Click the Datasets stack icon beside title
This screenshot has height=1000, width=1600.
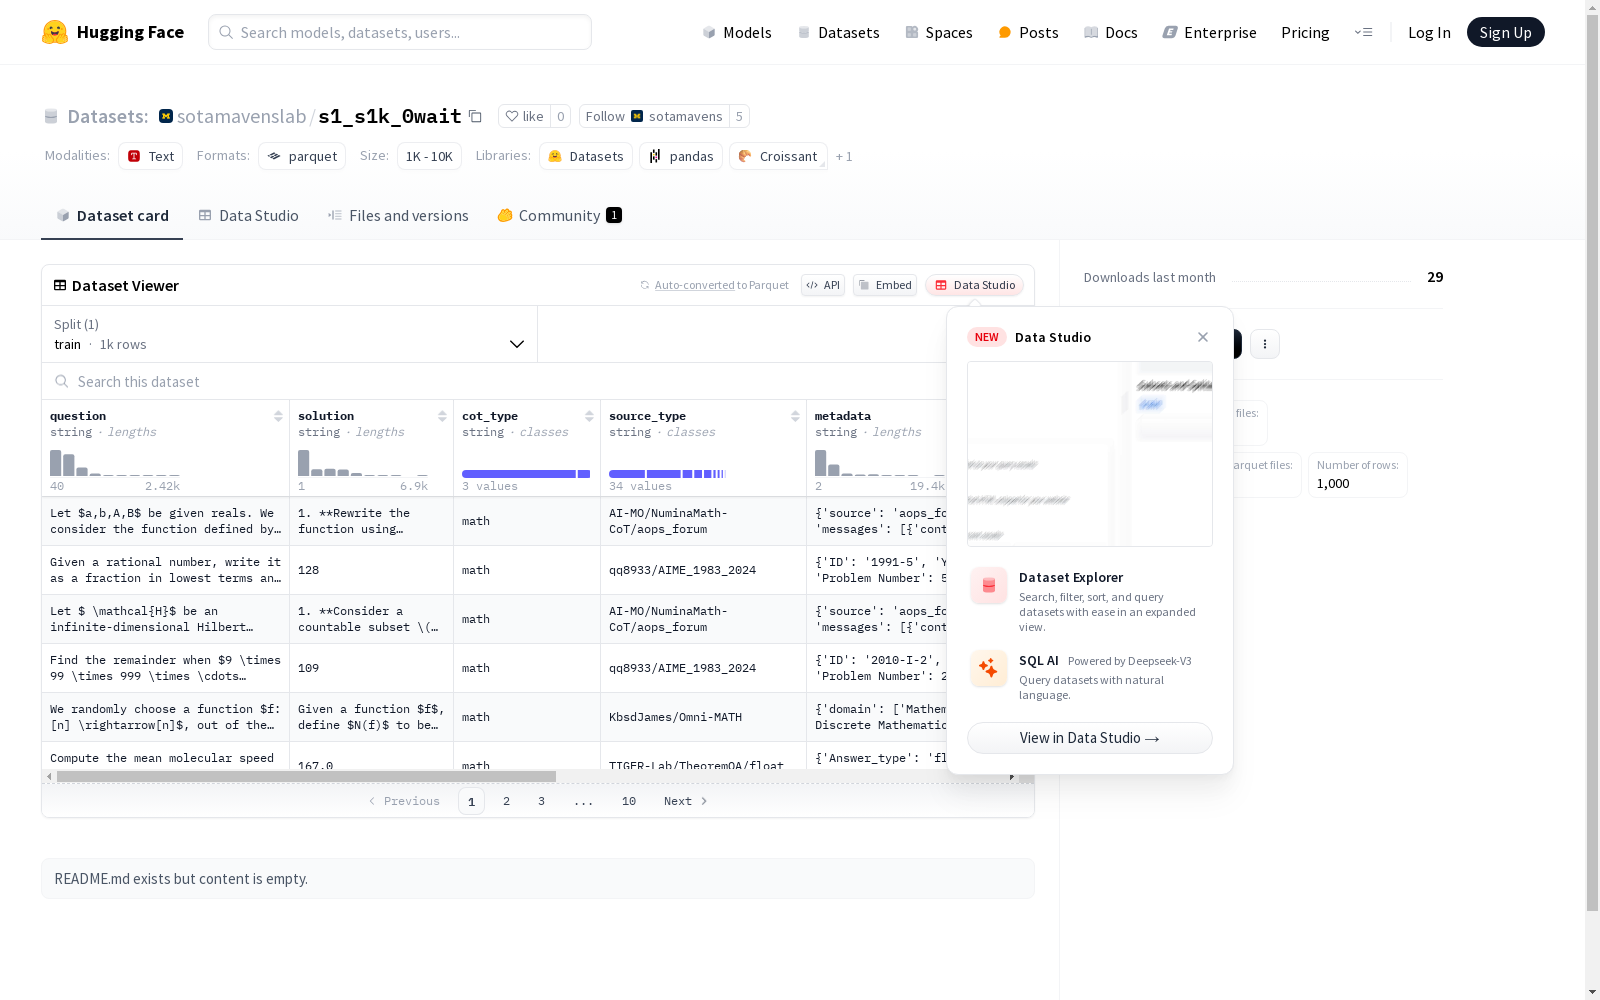[51, 117]
